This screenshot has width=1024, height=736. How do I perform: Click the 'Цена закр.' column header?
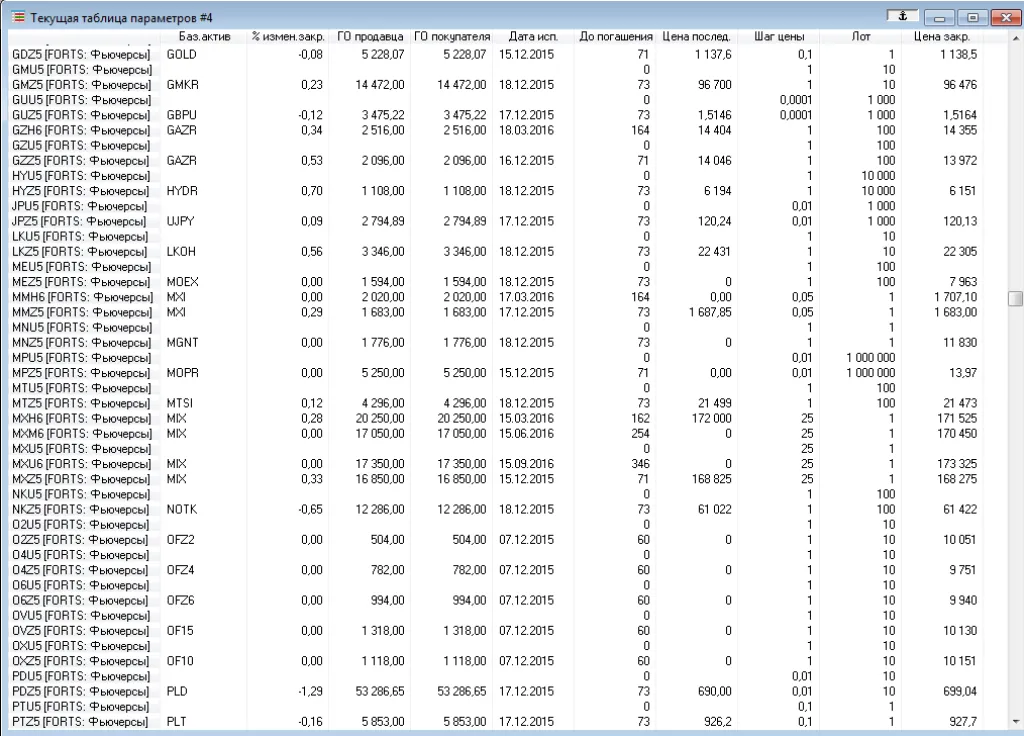942,38
